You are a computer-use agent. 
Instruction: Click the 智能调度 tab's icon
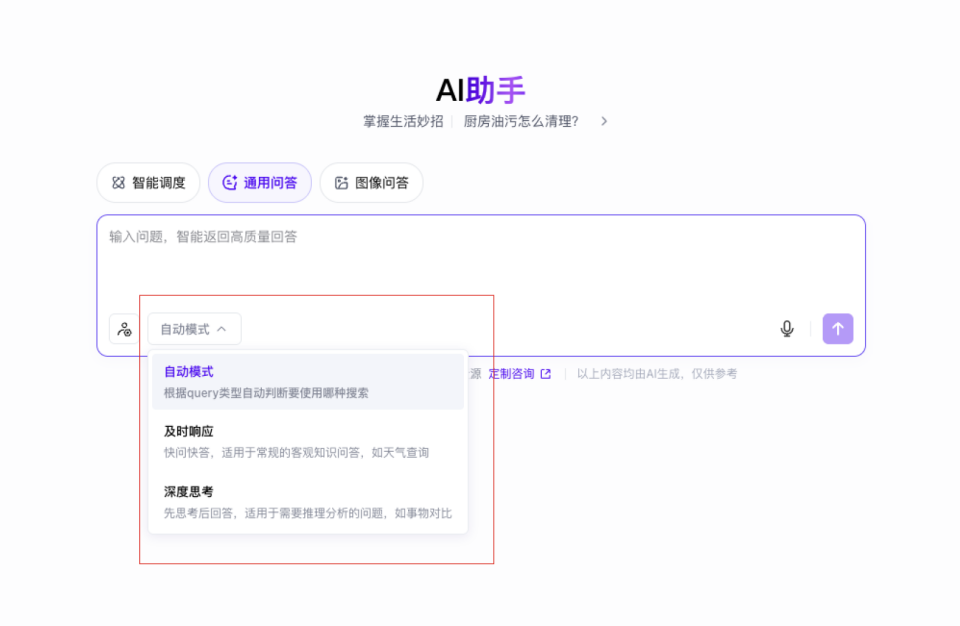[118, 183]
